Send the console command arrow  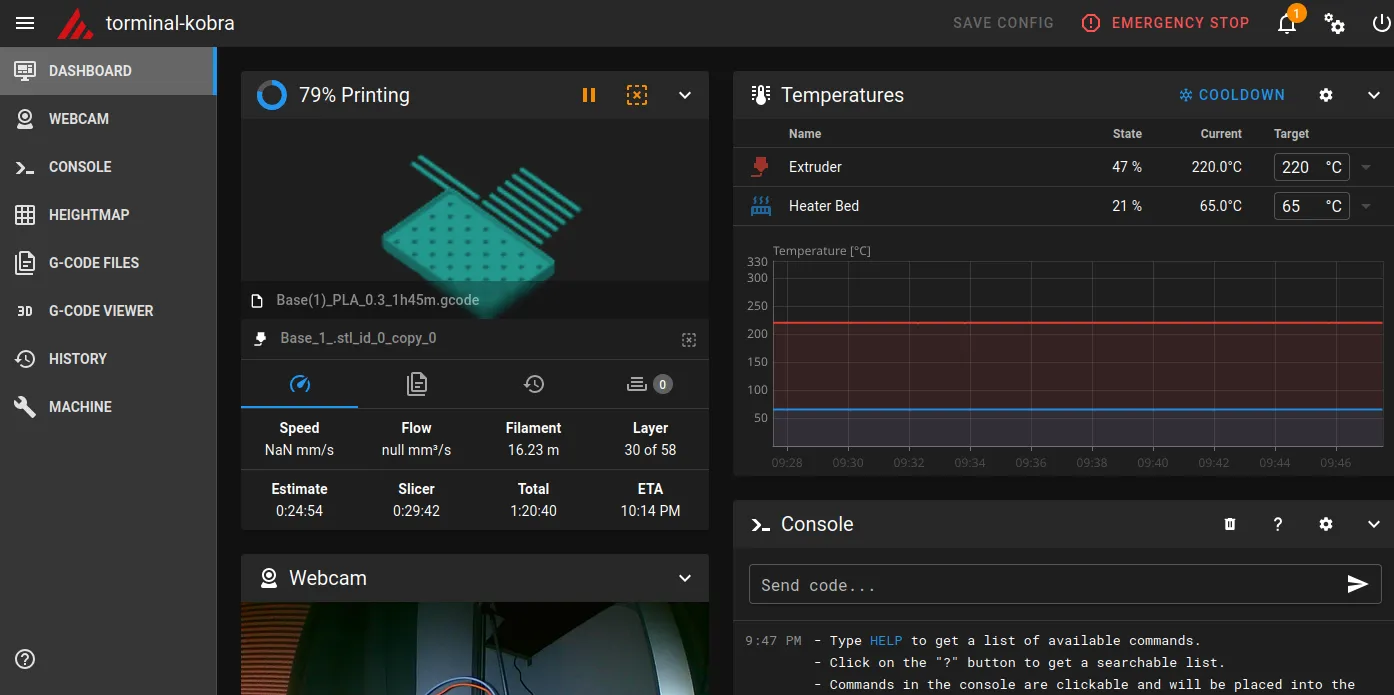point(1357,585)
